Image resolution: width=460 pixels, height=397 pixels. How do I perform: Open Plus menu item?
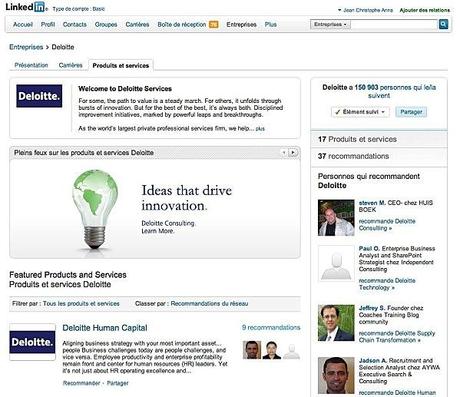point(271,25)
